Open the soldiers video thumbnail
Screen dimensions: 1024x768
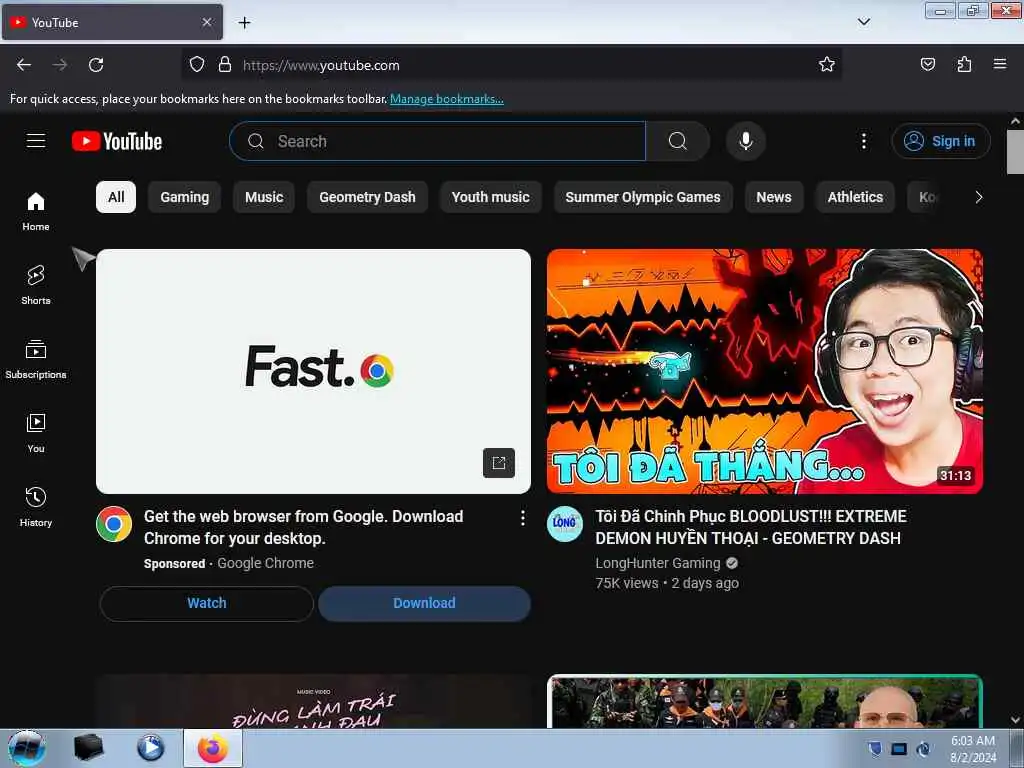coord(765,701)
